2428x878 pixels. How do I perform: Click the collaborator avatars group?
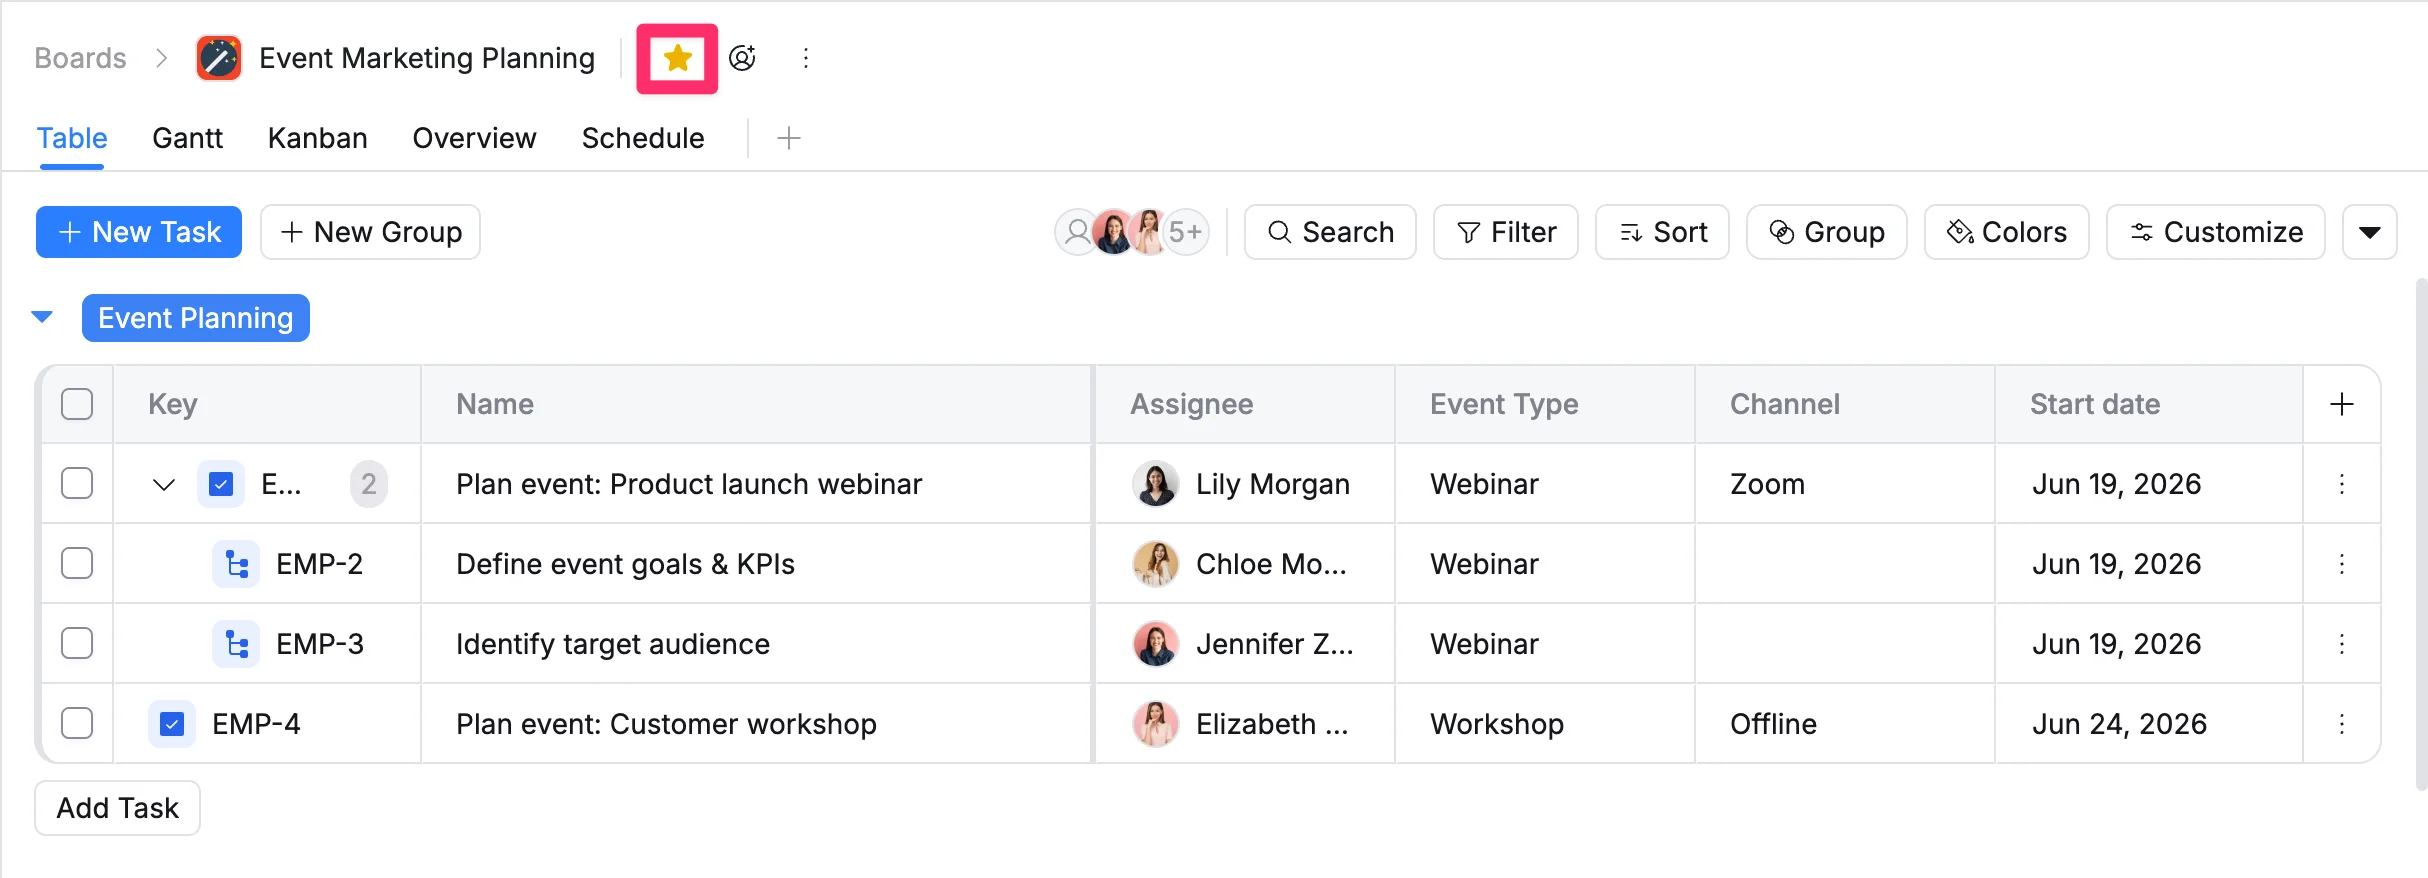pos(1132,232)
